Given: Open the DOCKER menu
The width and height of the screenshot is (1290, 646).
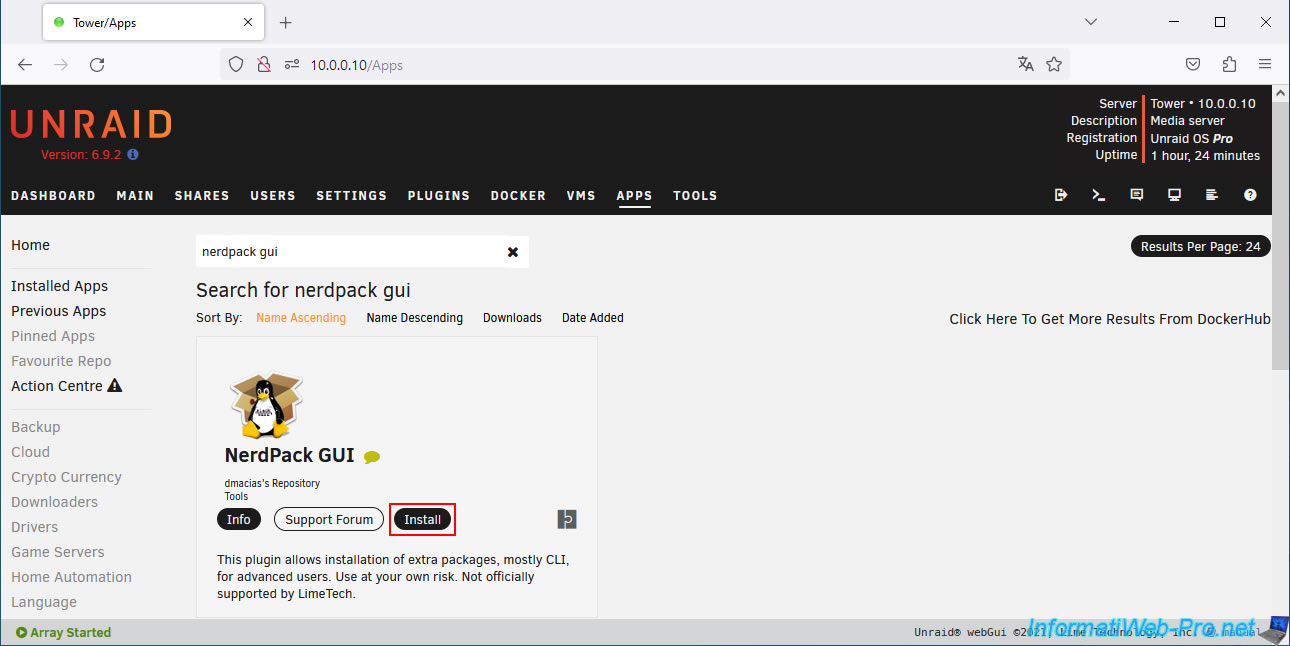Looking at the screenshot, I should click(x=518, y=196).
